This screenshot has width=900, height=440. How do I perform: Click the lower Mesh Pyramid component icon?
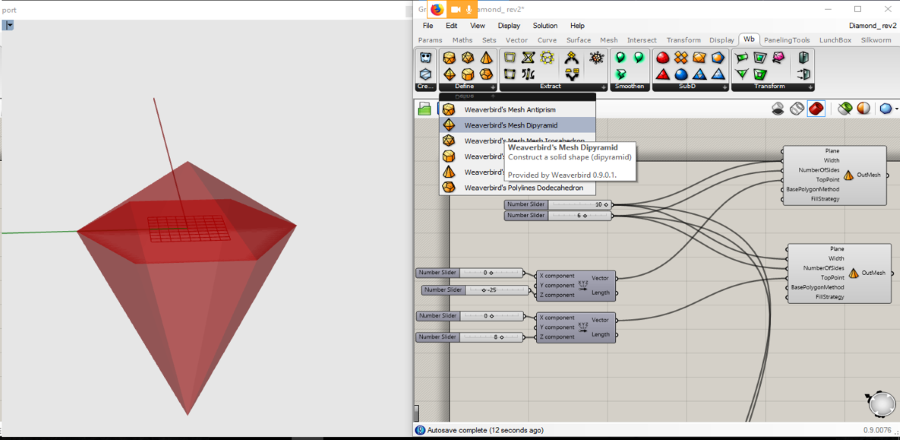[854, 273]
